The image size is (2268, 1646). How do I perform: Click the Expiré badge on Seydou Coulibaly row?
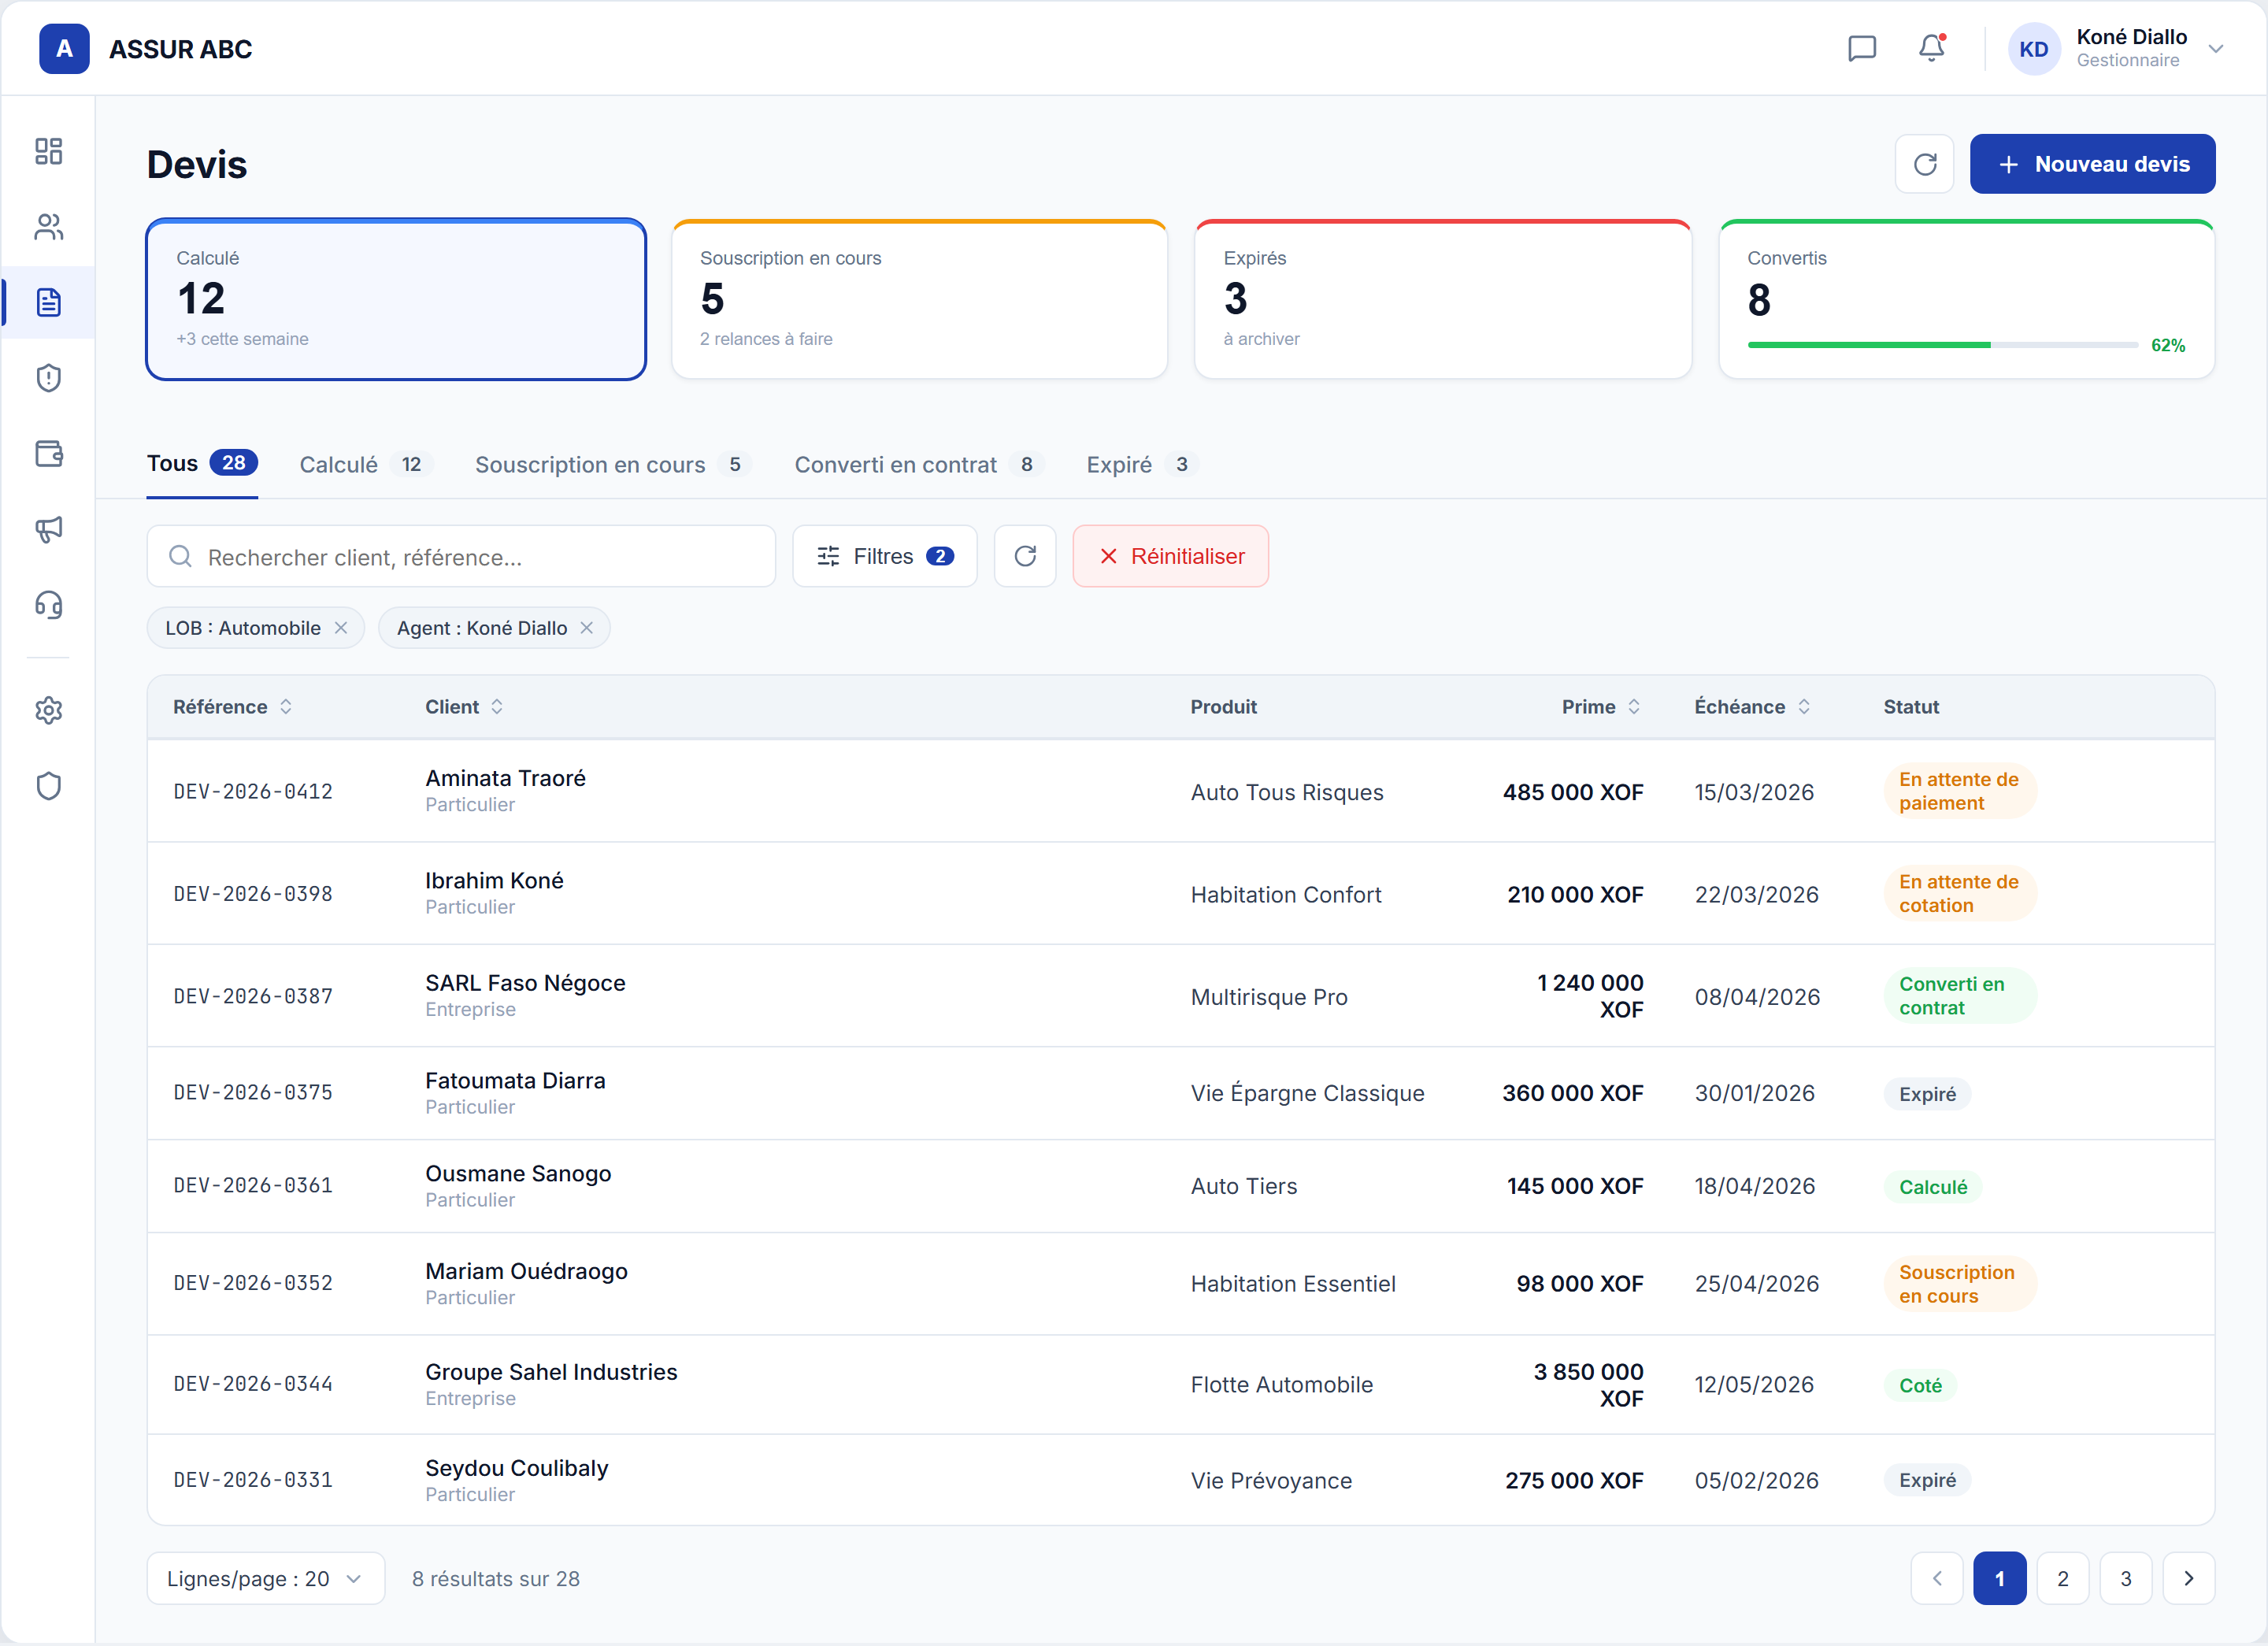pos(1927,1480)
